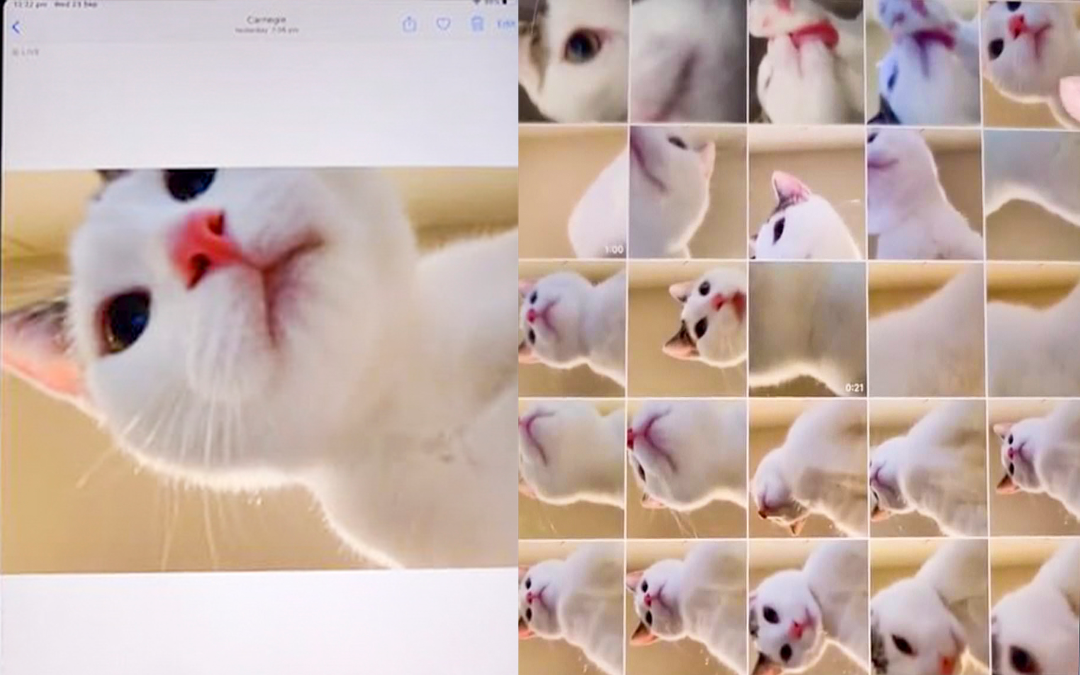This screenshot has height=675, width=1080.
Task: Tap the back chevron in the photo viewer
Action: click(15, 27)
